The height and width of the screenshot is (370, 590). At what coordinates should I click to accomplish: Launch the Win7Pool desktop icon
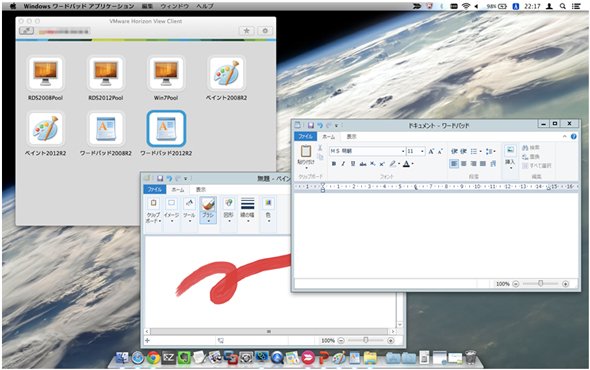166,73
